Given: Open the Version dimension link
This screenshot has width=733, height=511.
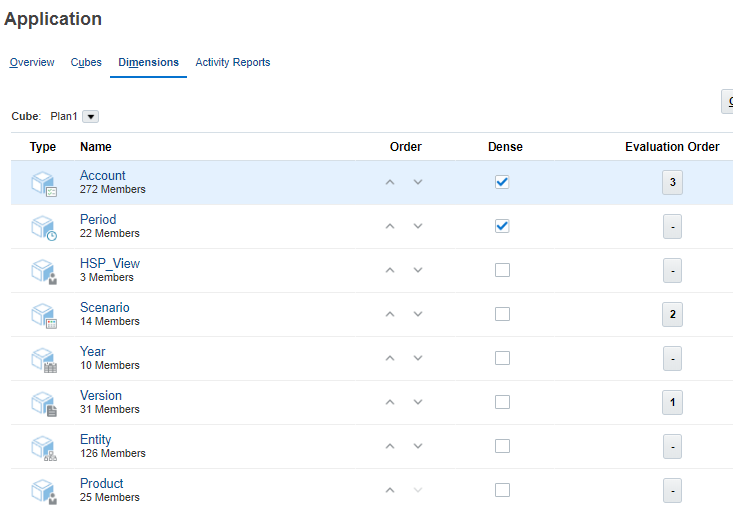Looking at the screenshot, I should point(101,395).
